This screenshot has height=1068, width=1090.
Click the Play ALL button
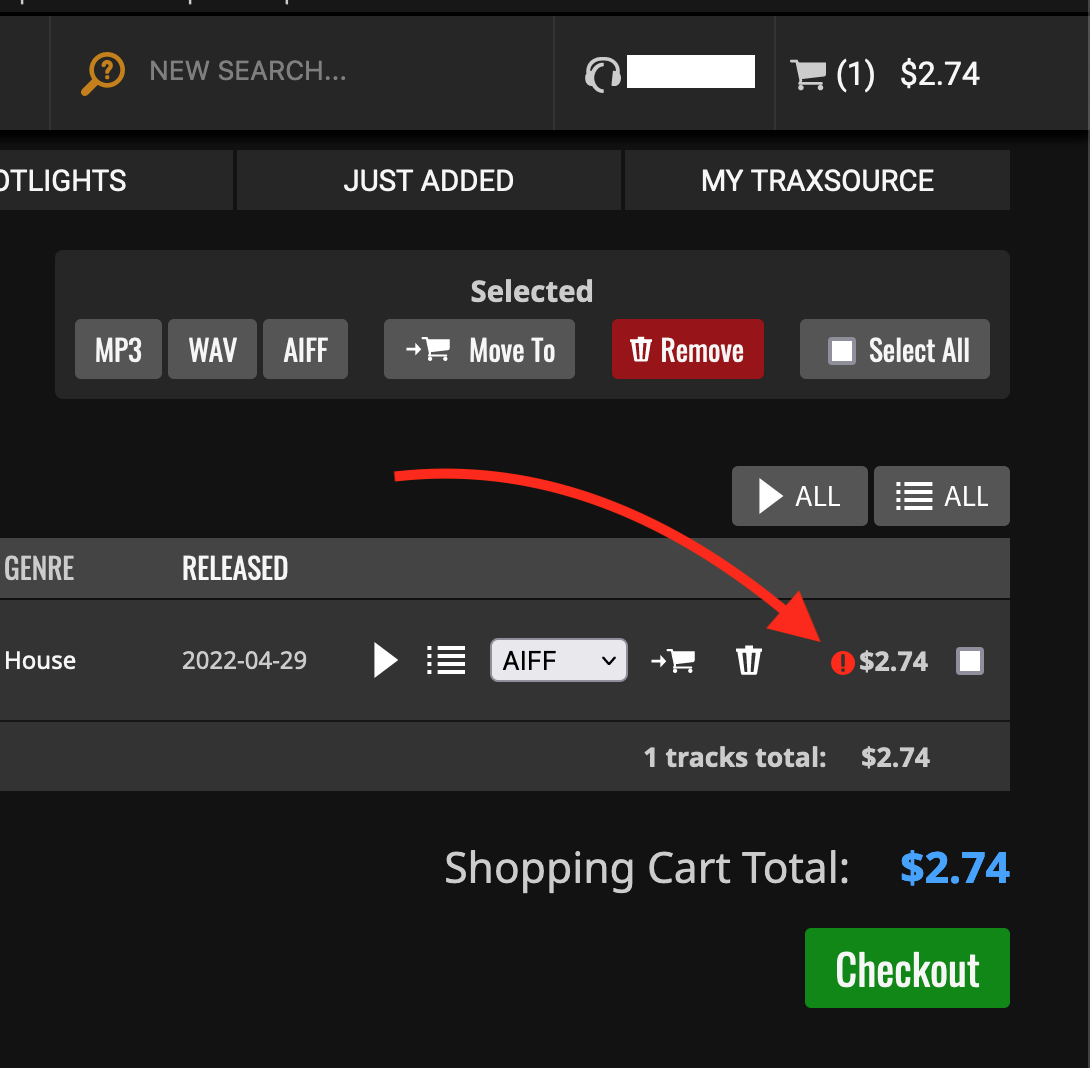799,496
